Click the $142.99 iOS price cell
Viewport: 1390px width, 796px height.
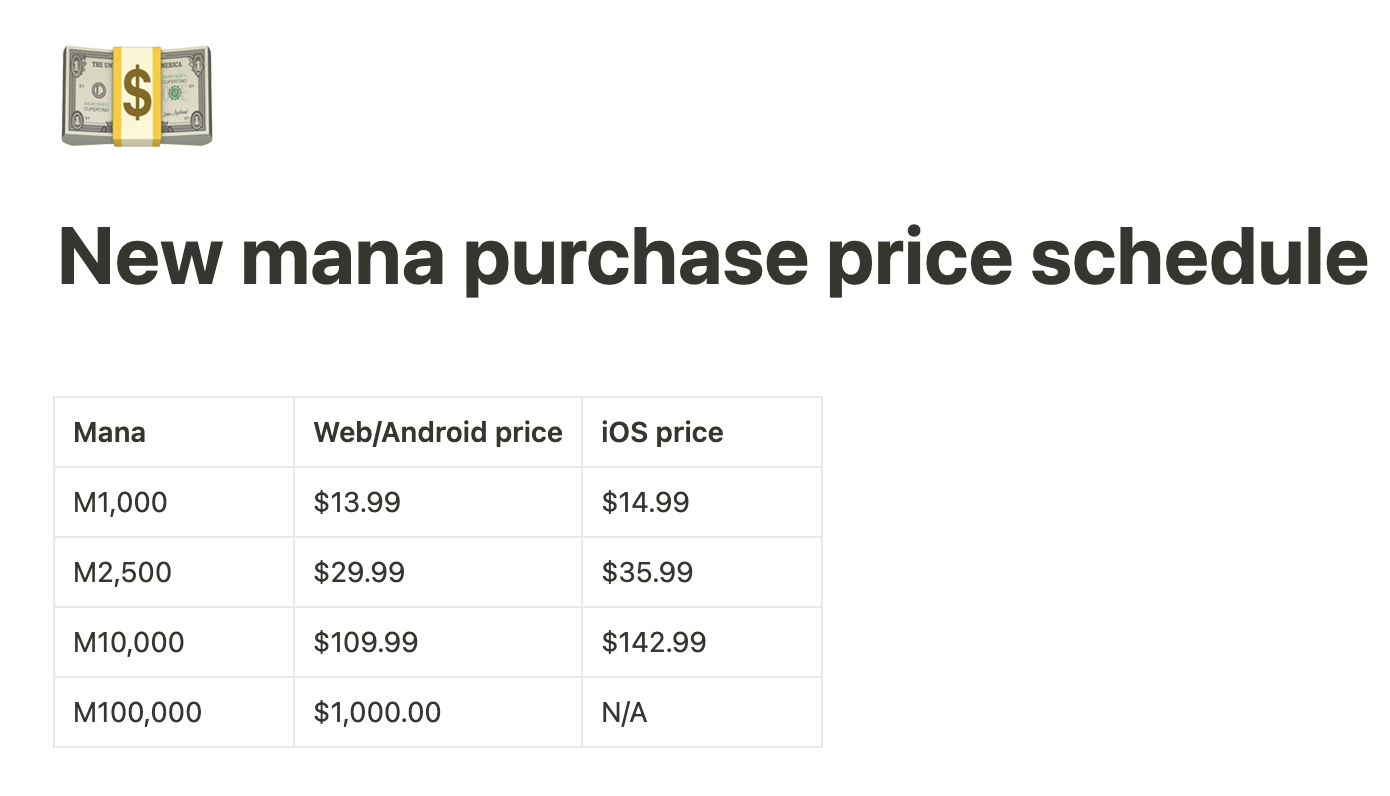(702, 642)
